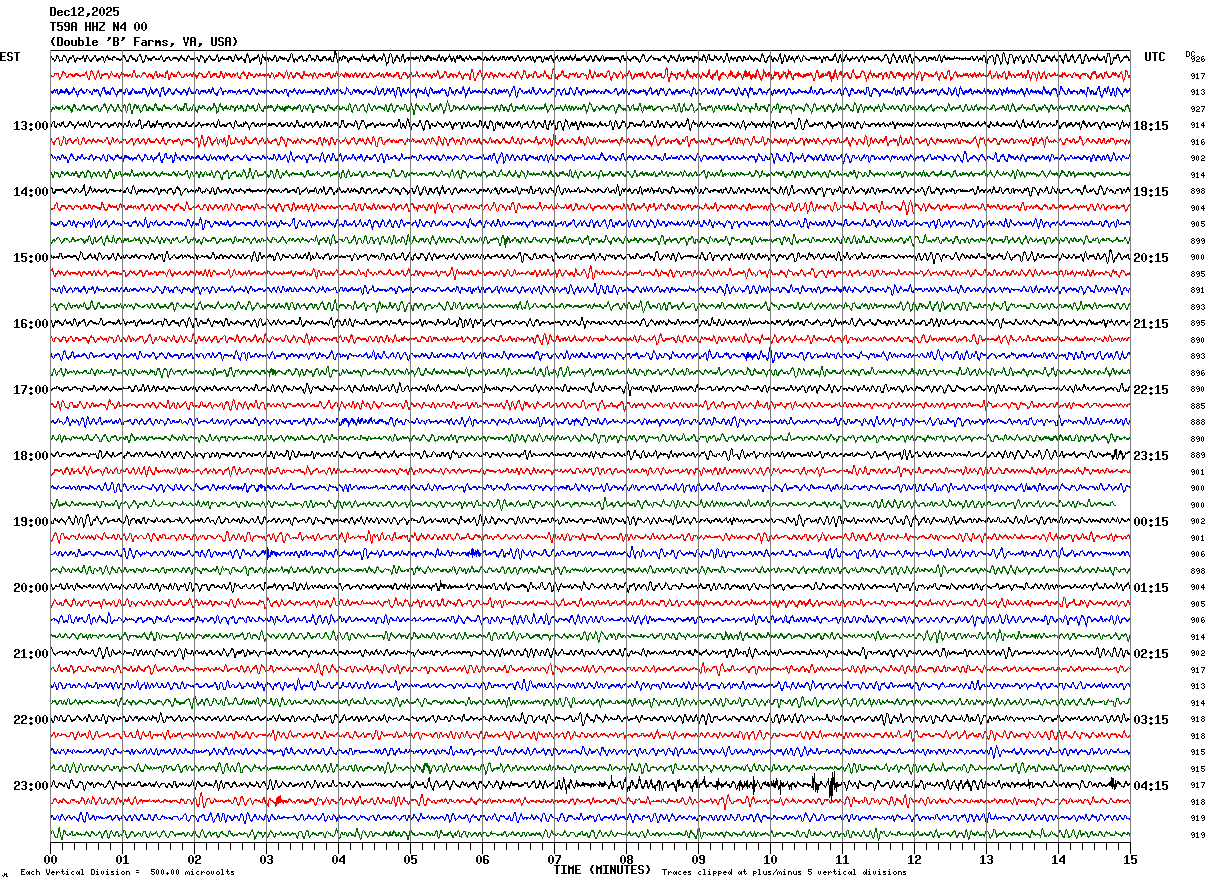Click the "Each Vertical Division = 500.00 microvolts" note
This screenshot has height=886, width=1210.
pyautogui.click(x=127, y=872)
